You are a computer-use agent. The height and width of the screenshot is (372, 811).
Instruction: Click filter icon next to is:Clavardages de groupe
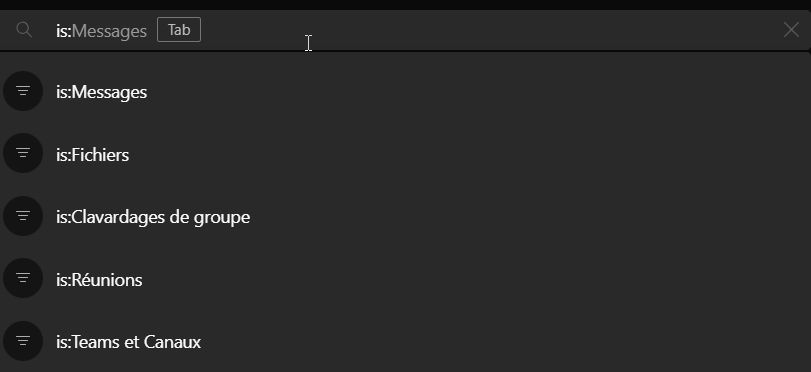(x=23, y=216)
